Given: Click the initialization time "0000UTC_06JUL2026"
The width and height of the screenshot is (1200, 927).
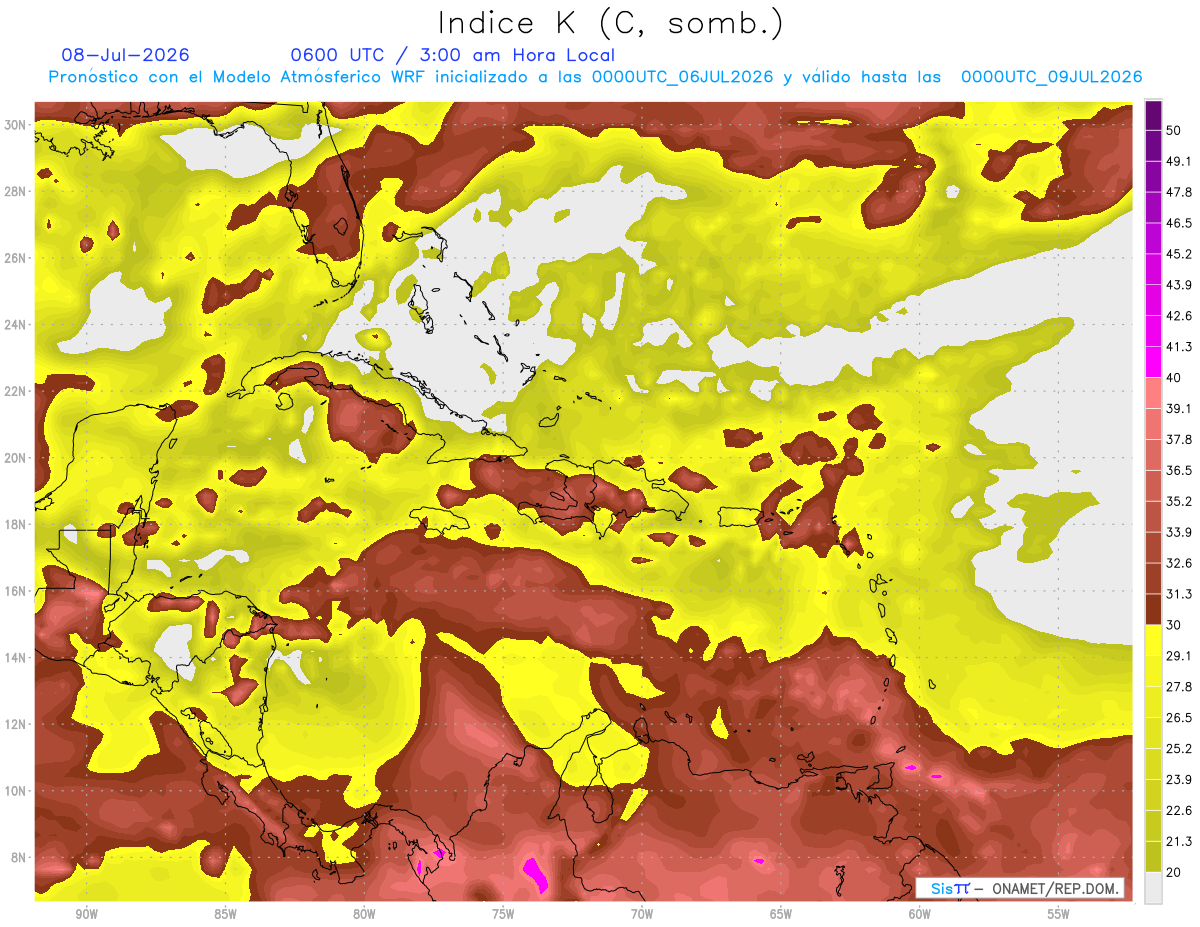Looking at the screenshot, I should coord(683,77).
